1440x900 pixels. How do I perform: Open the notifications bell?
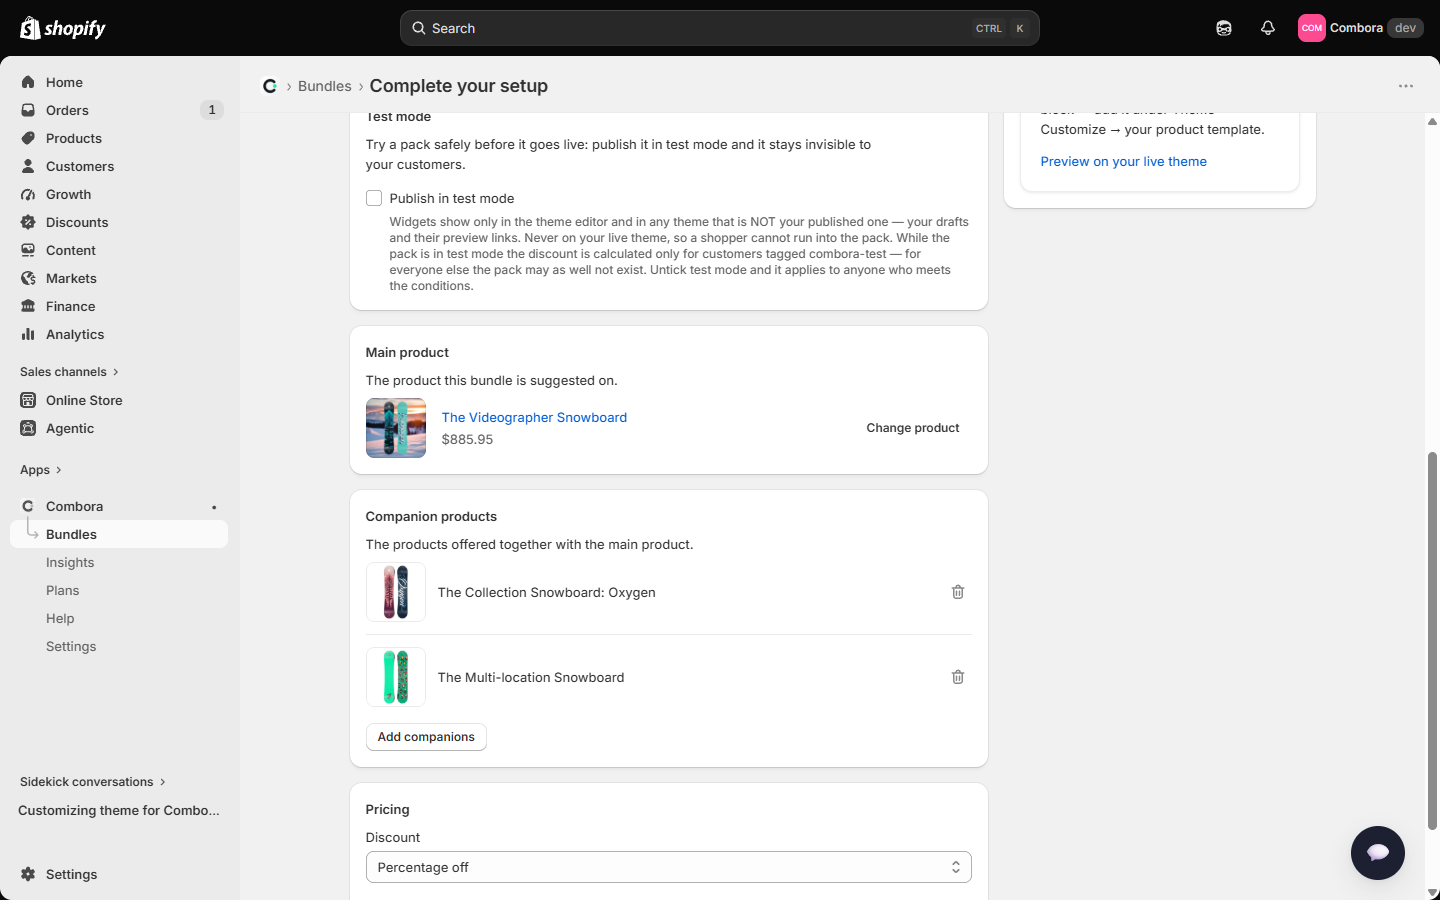pyautogui.click(x=1268, y=28)
